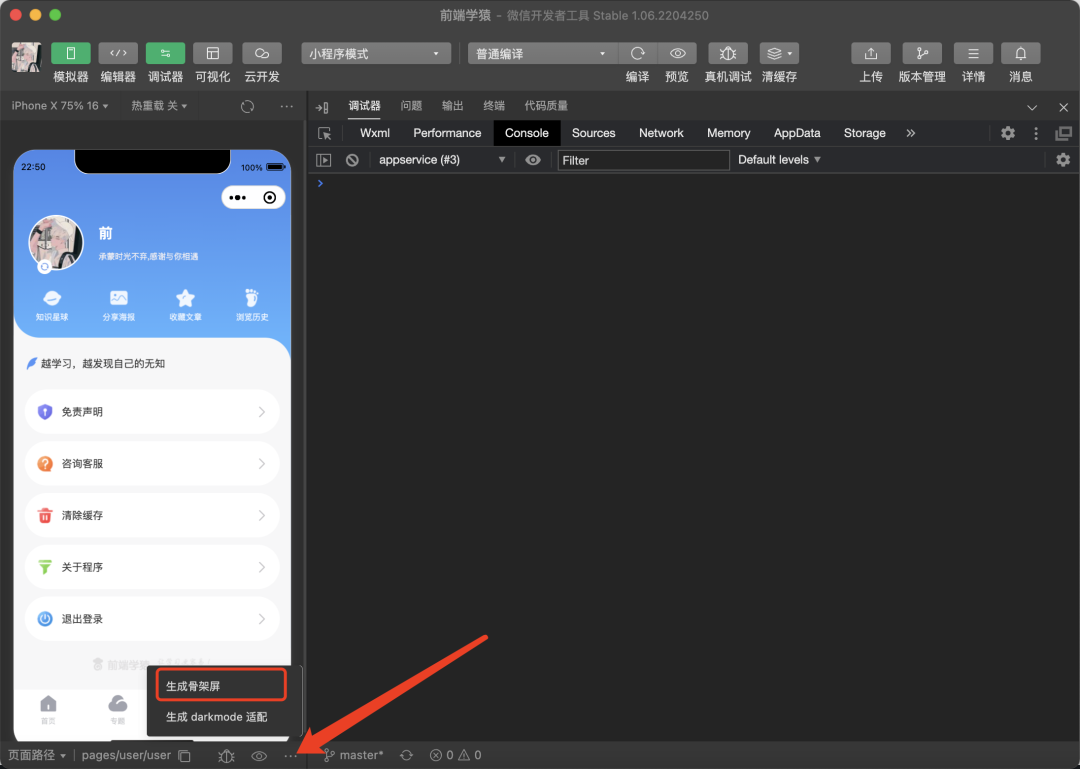Open the 小程序模式 mode dropdown
The image size is (1080, 769).
[x=375, y=54]
